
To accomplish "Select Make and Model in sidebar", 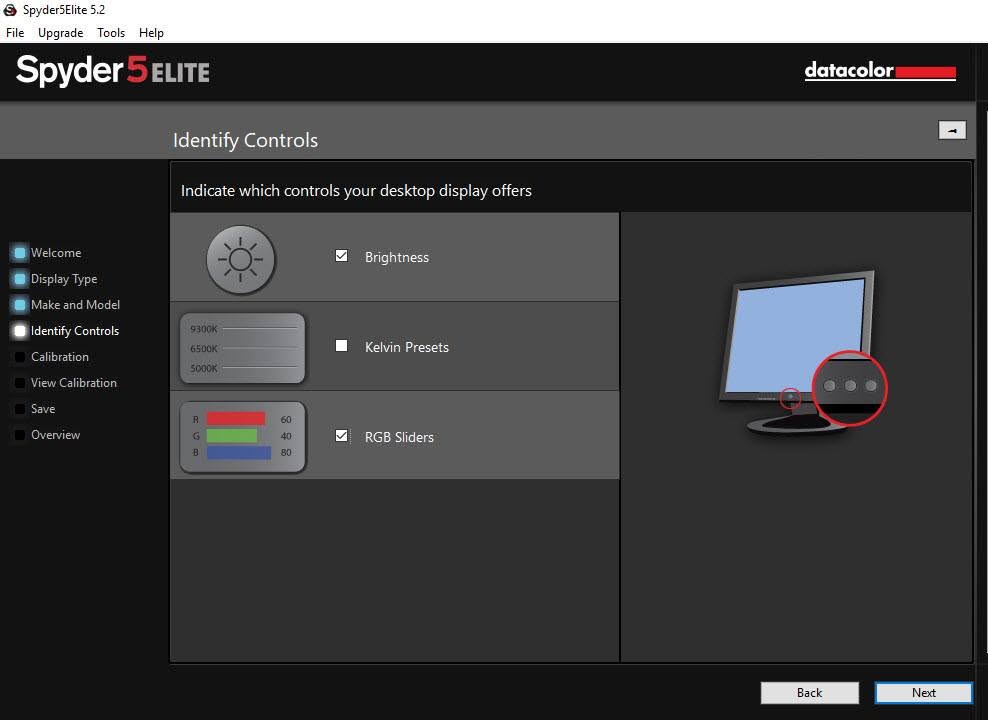I will tap(76, 305).
